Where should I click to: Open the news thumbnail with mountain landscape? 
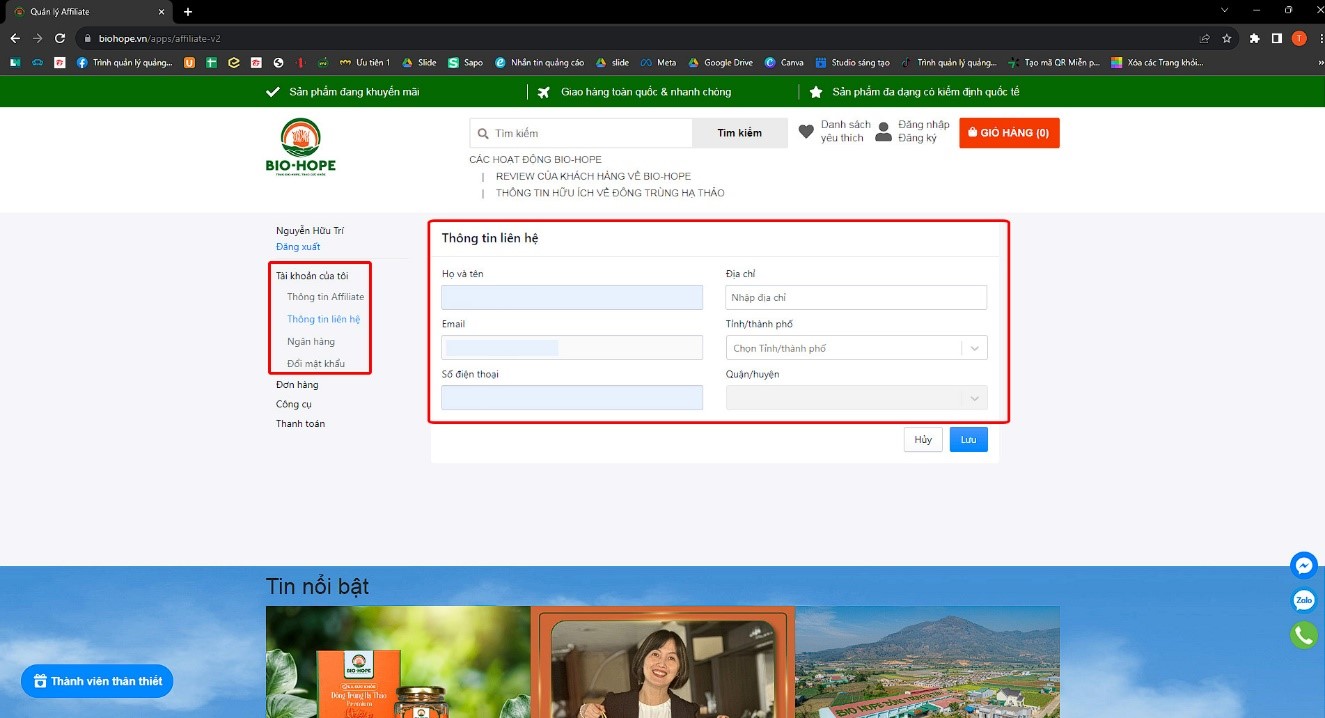point(927,662)
